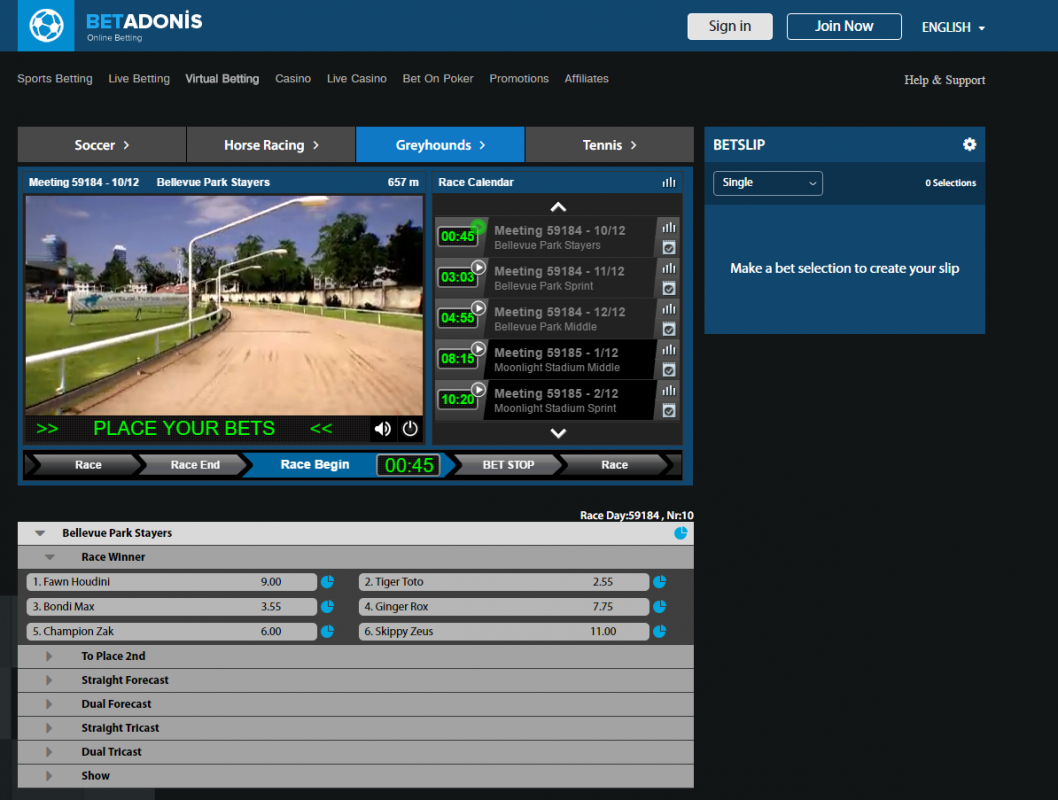Image resolution: width=1058 pixels, height=800 pixels.
Task: Open pie chart stats for Skippy Zeus
Action: [659, 631]
